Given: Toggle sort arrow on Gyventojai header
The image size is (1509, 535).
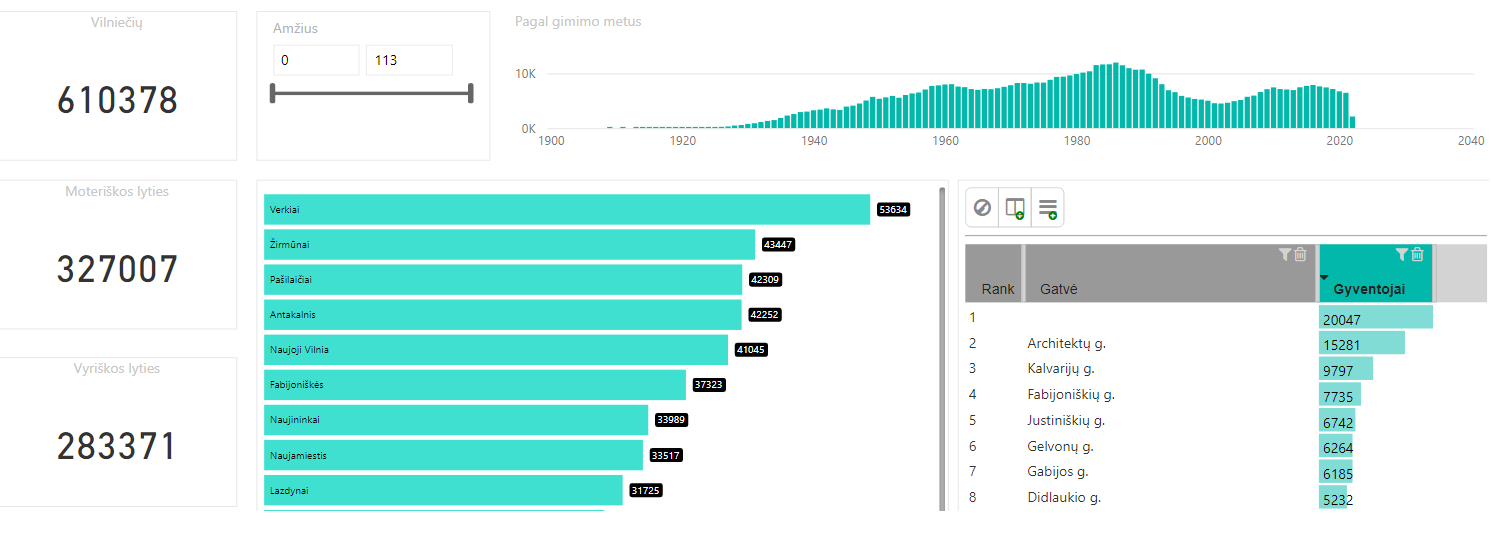Looking at the screenshot, I should 1325,278.
